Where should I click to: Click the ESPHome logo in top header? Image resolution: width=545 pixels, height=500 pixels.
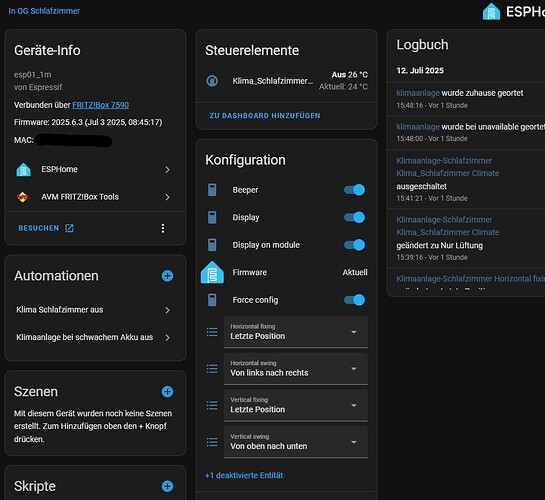(491, 11)
